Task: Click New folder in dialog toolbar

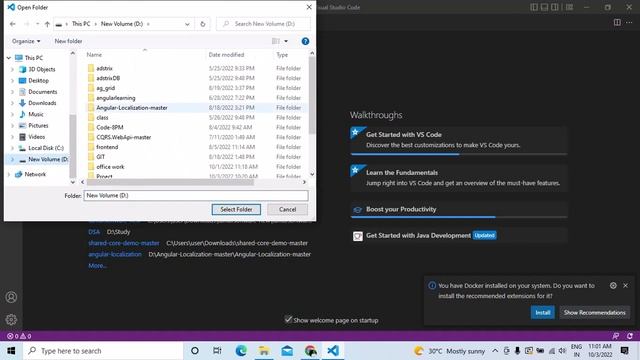Action: [x=68, y=41]
